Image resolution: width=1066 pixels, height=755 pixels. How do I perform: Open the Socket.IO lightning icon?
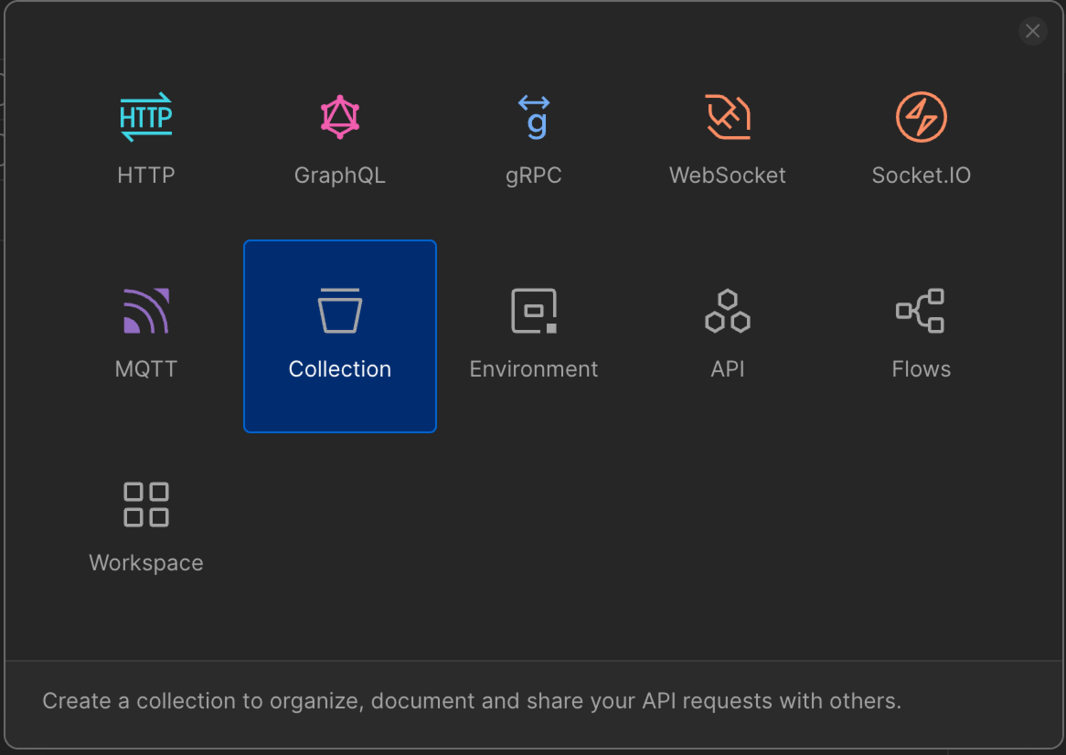[x=921, y=117]
